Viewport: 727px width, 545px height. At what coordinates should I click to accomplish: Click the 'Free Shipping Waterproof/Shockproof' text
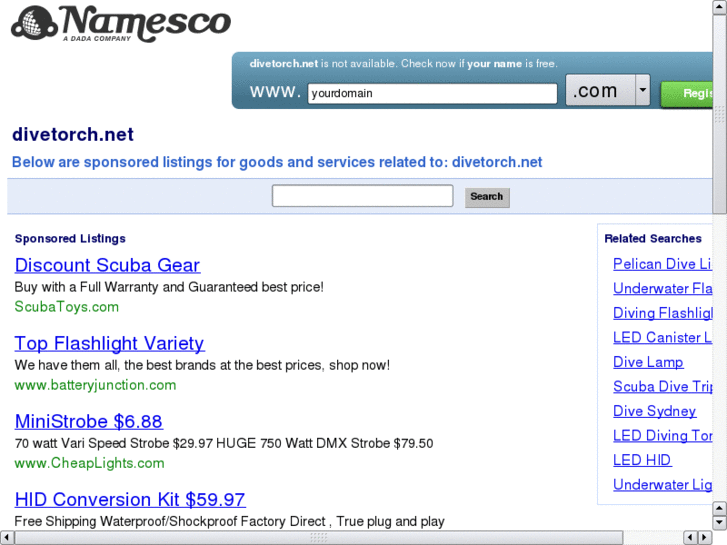[x=230, y=521]
